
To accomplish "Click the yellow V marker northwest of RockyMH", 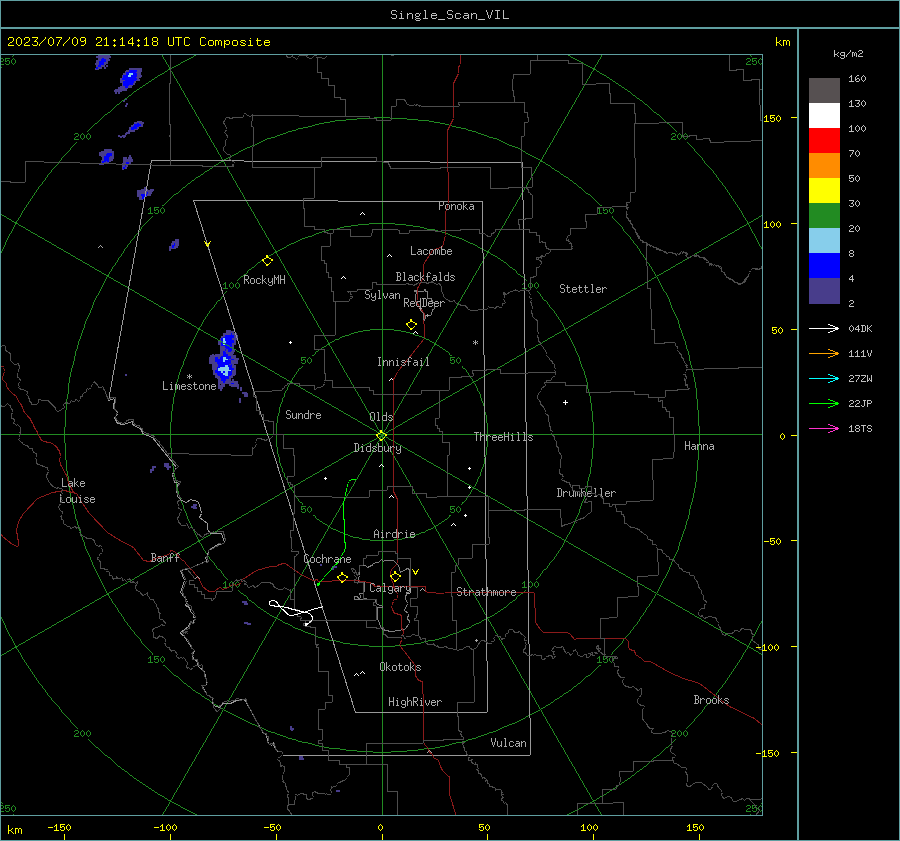I will tap(207, 244).
